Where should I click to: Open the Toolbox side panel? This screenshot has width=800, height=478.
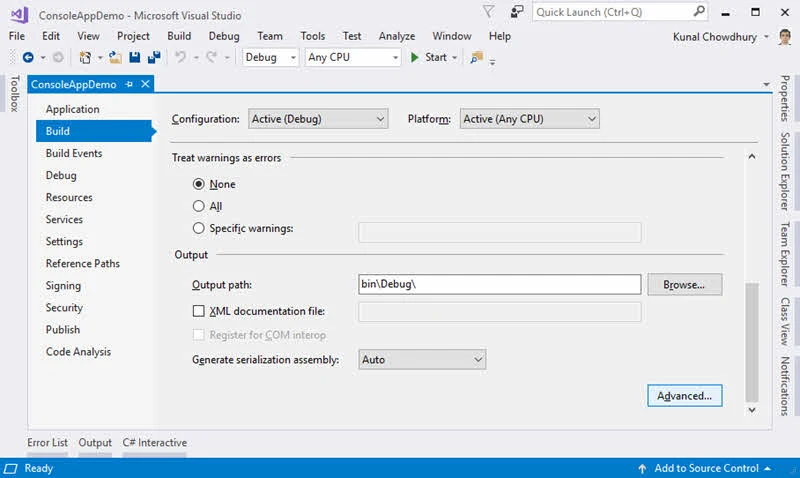(x=15, y=93)
